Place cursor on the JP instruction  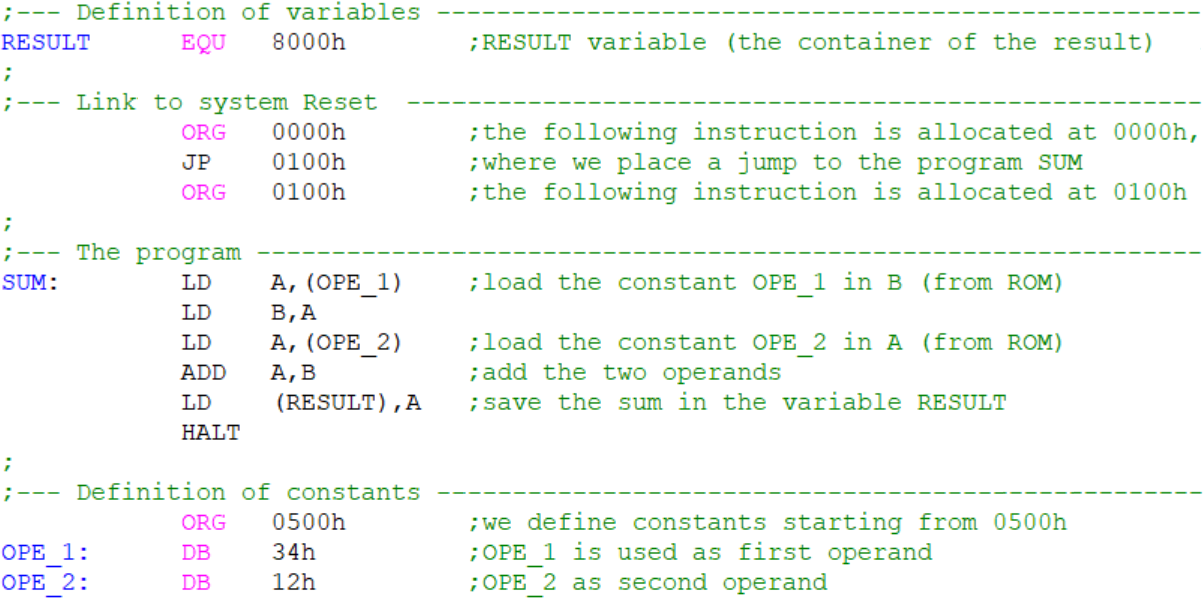(x=196, y=163)
